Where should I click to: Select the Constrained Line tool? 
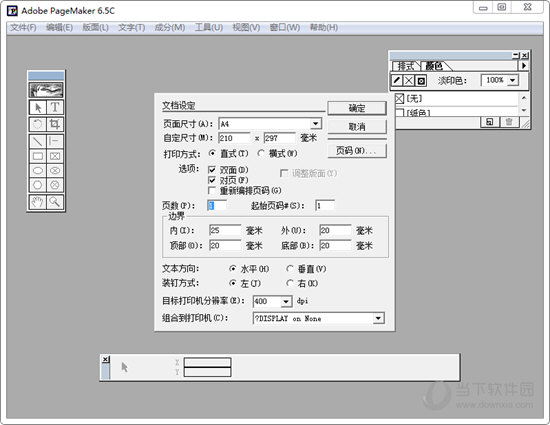[x=55, y=141]
